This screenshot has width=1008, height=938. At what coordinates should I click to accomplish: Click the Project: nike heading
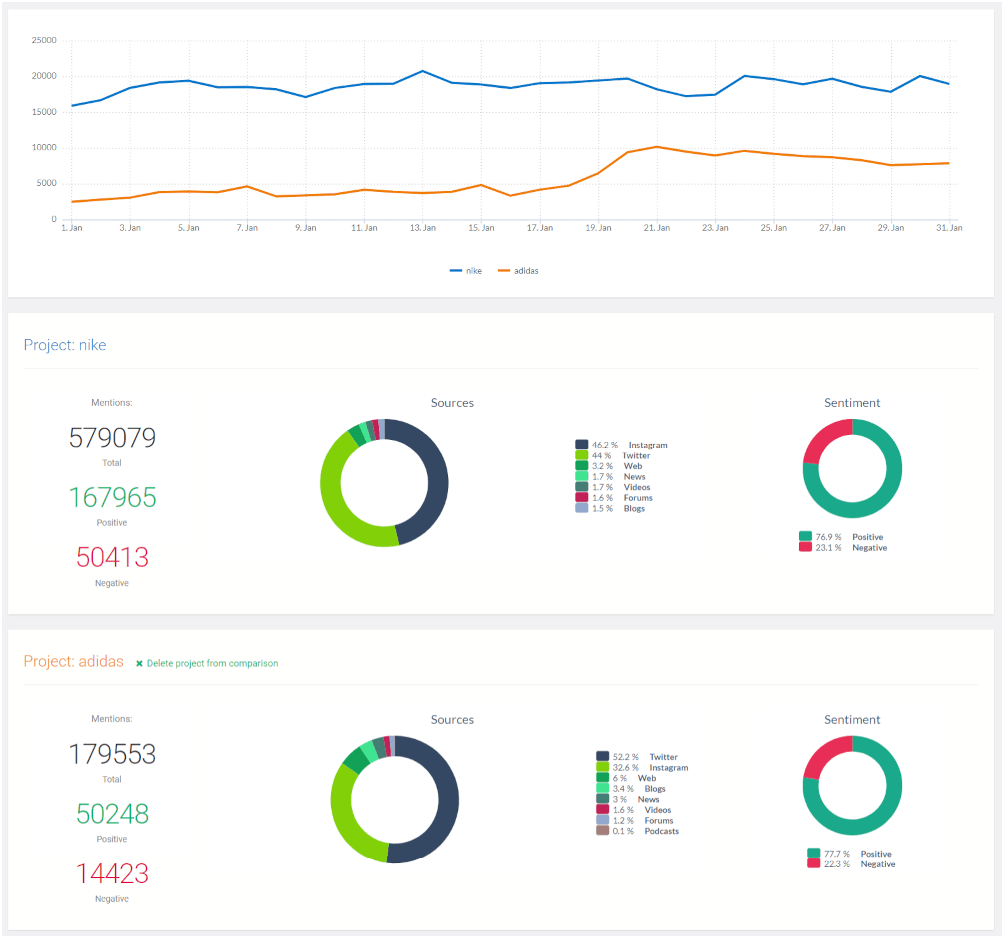click(65, 345)
